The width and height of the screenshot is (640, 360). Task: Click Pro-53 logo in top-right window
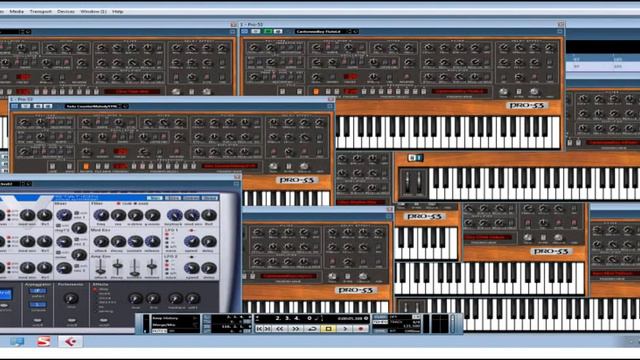527,105
